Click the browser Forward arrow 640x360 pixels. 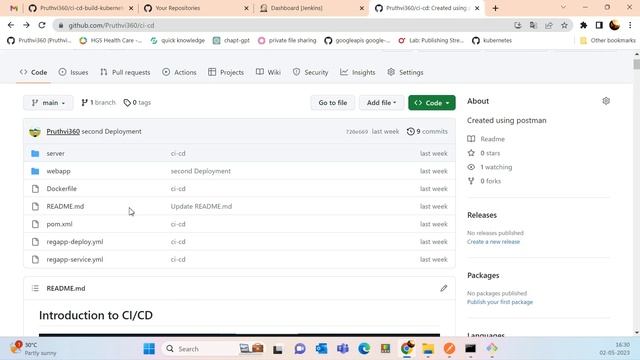coord(27,25)
